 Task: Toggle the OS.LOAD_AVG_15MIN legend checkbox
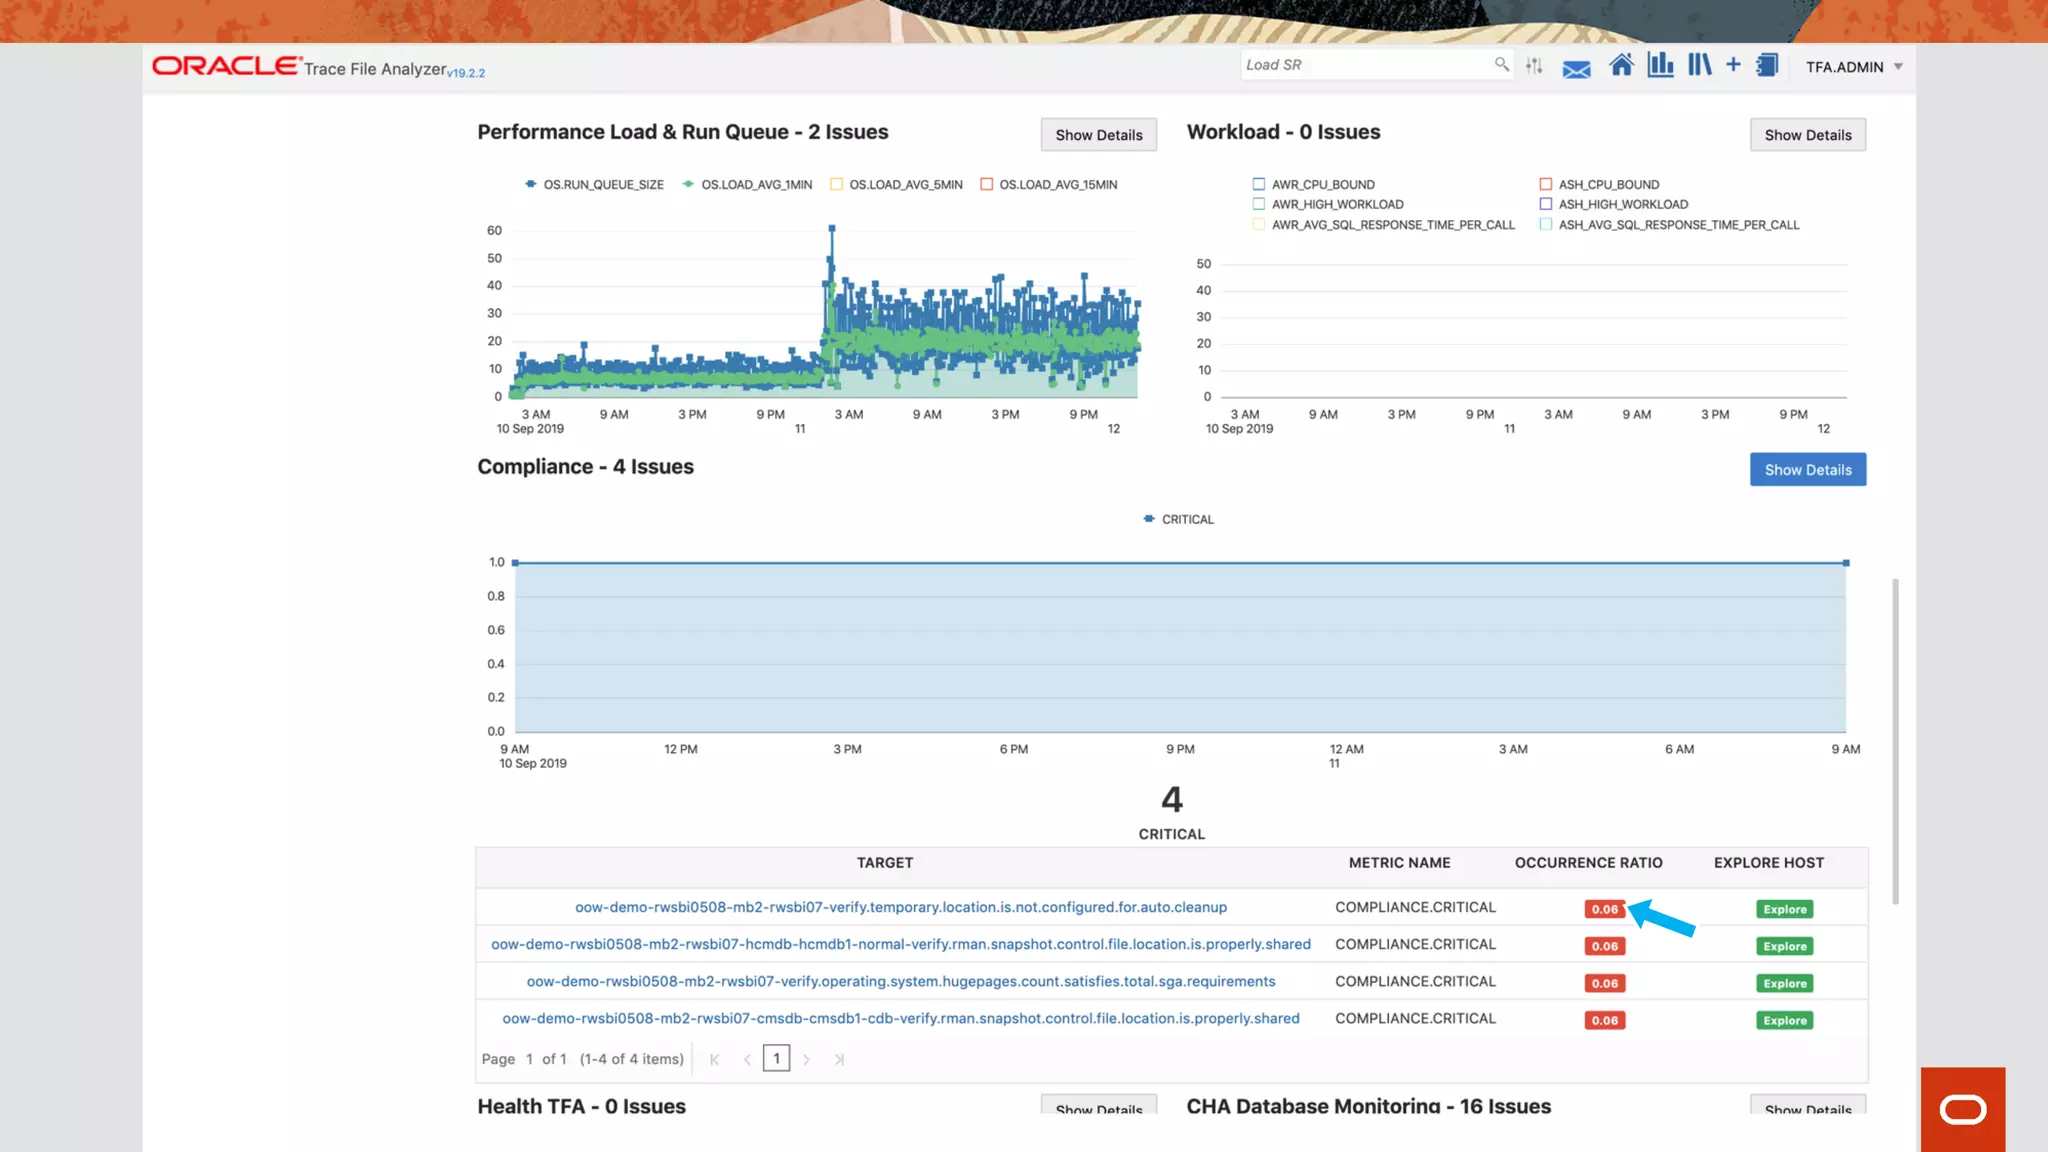pyautogui.click(x=987, y=184)
